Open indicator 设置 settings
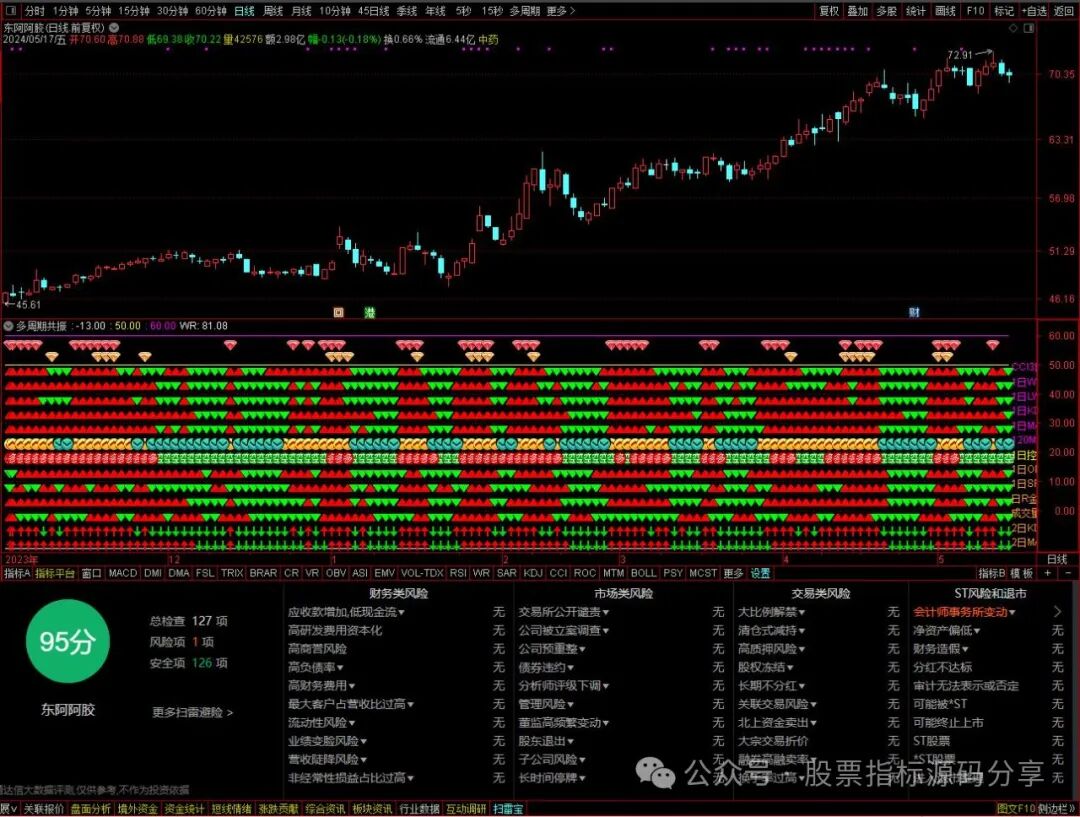The height and width of the screenshot is (817, 1080). click(x=760, y=573)
